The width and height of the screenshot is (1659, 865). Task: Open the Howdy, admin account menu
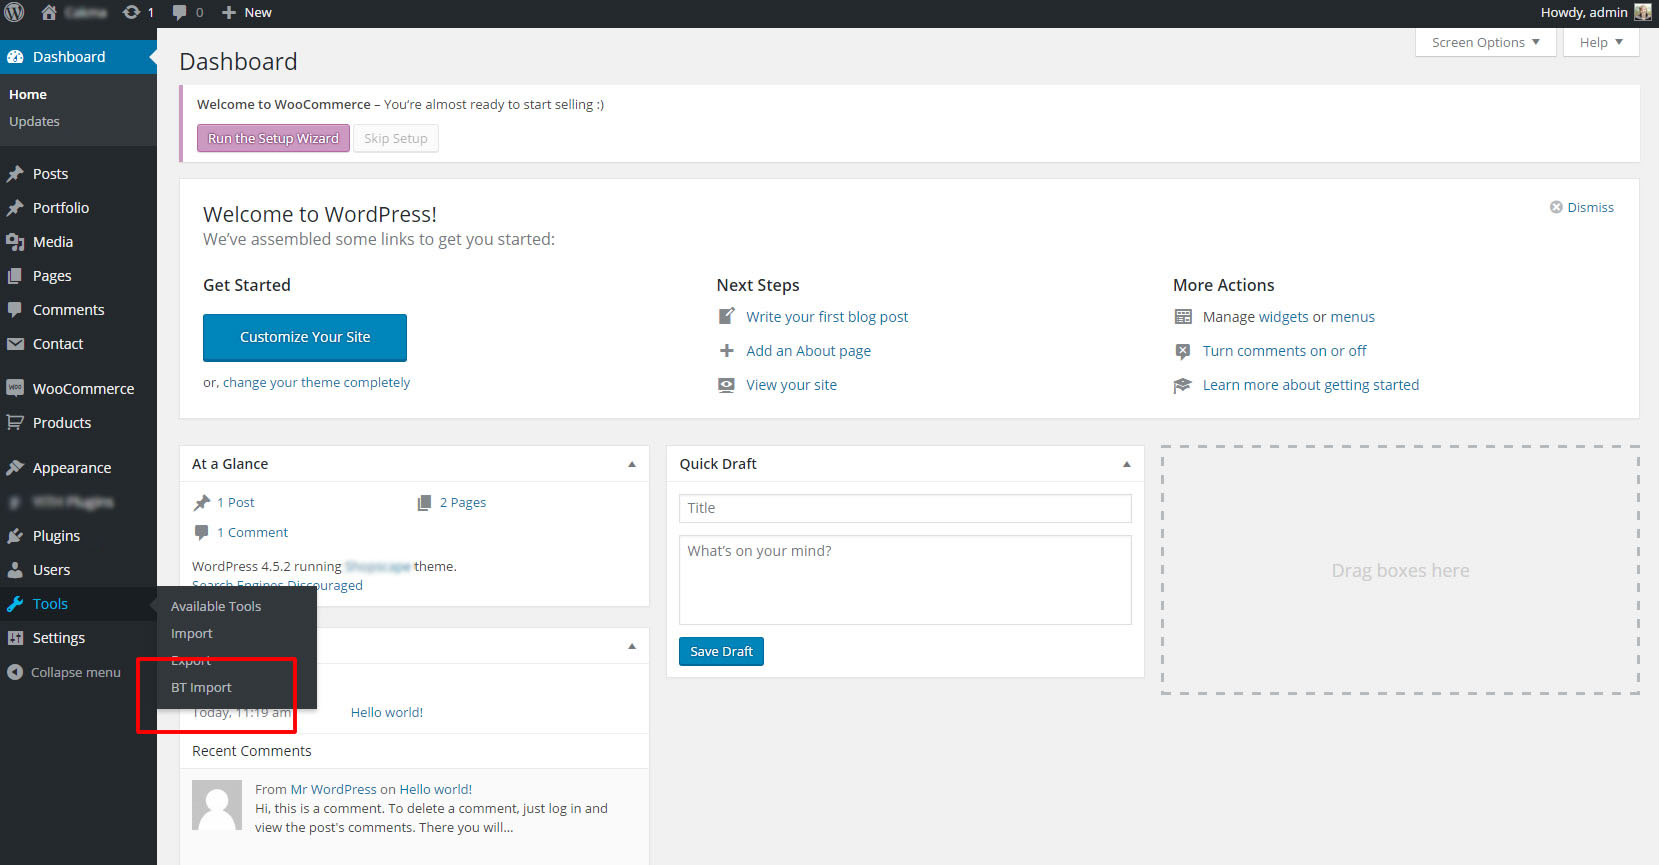tap(1596, 12)
